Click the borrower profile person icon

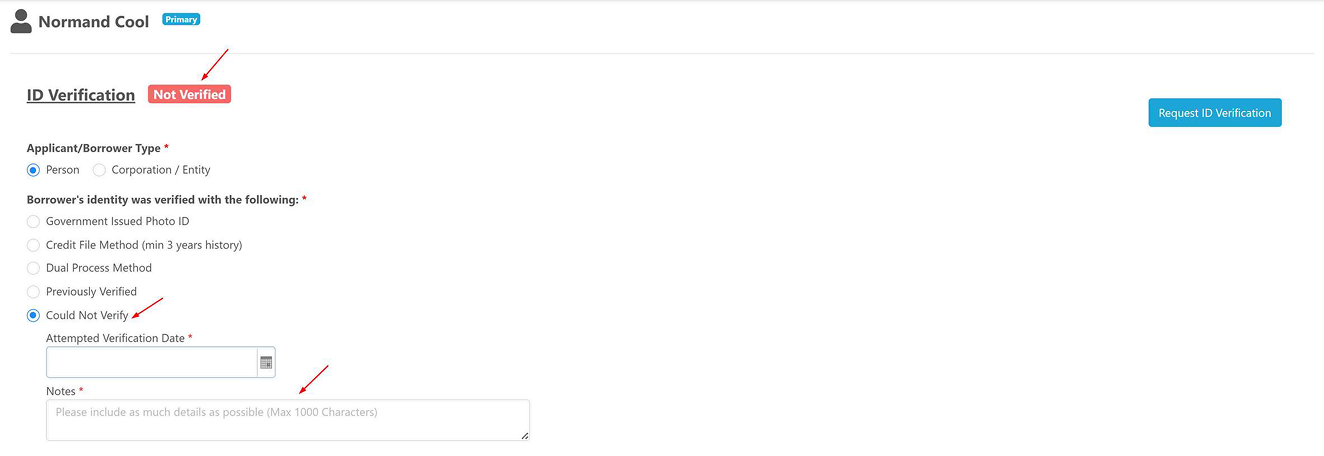[20, 21]
